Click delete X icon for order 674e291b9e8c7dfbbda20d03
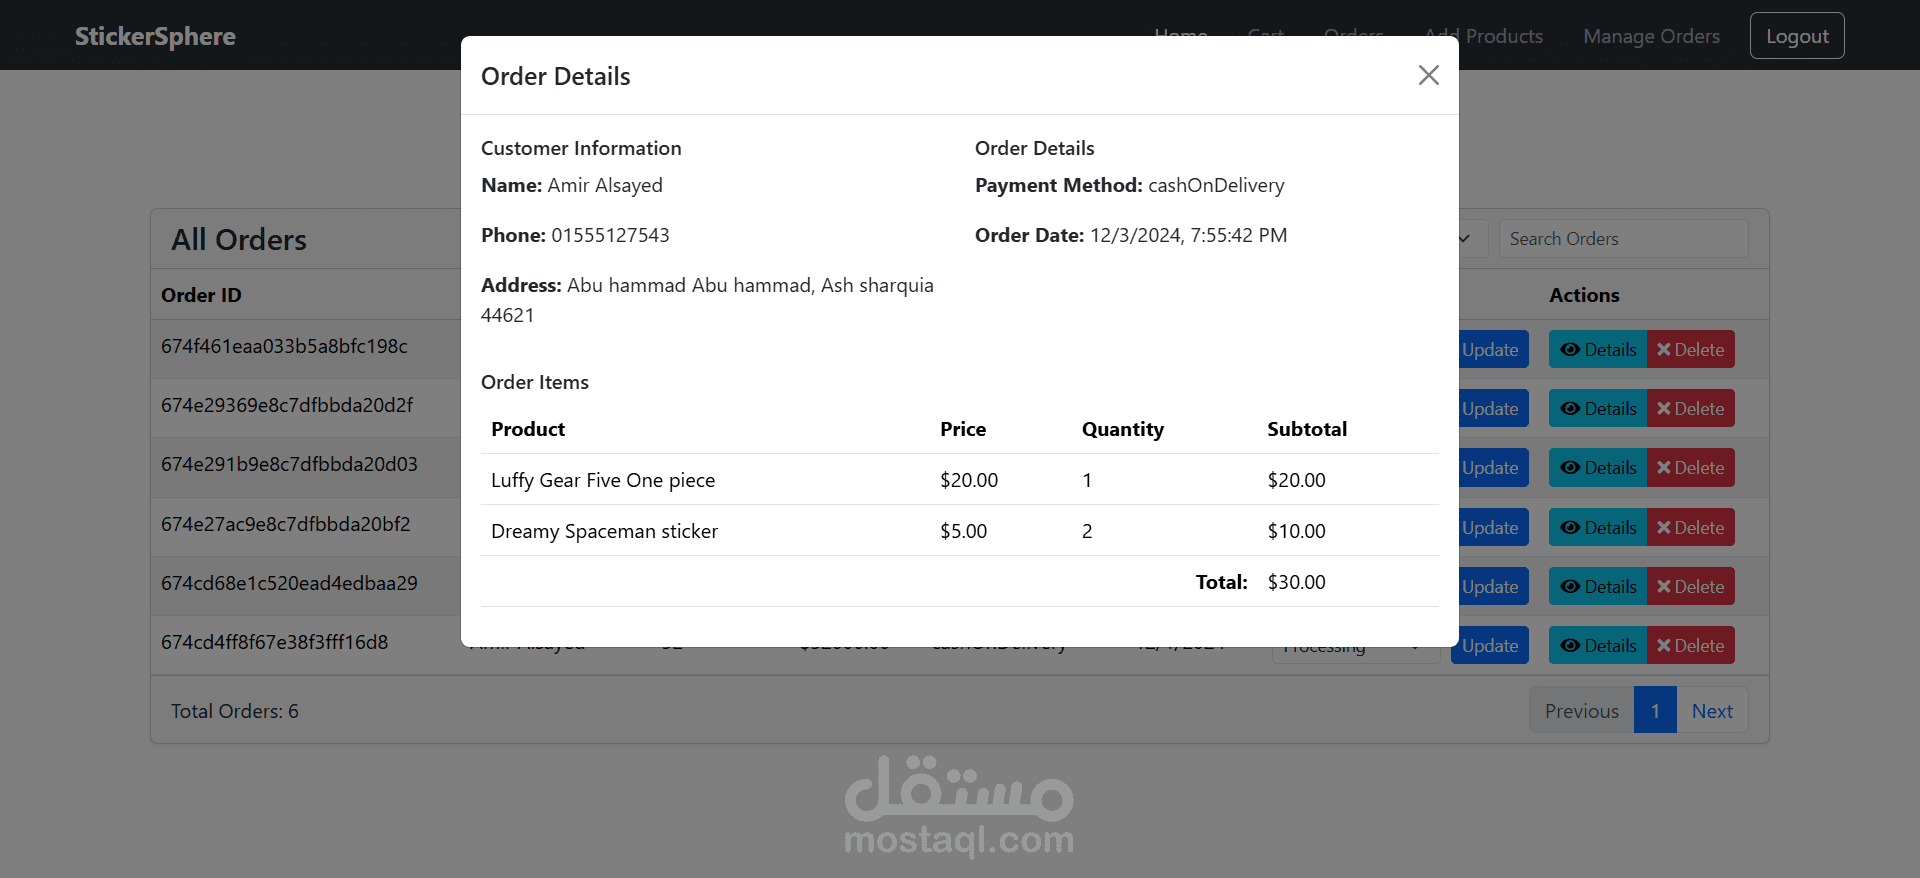The image size is (1920, 878). coord(1664,468)
